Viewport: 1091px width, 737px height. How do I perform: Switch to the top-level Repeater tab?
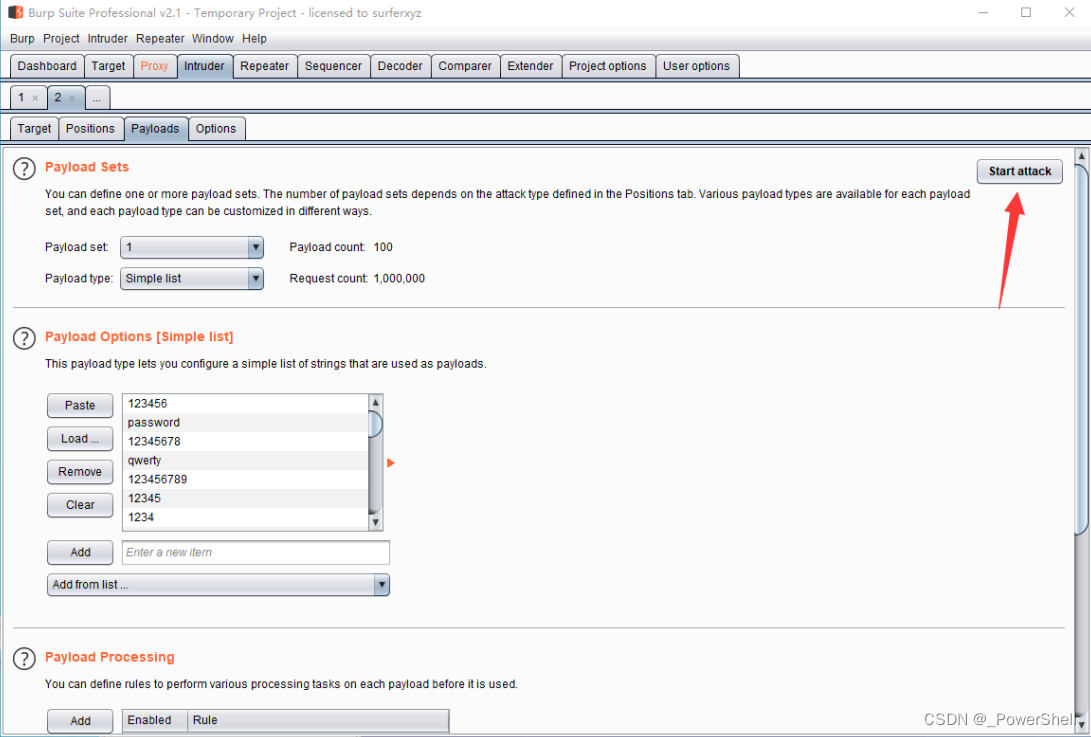pyautogui.click(x=264, y=66)
